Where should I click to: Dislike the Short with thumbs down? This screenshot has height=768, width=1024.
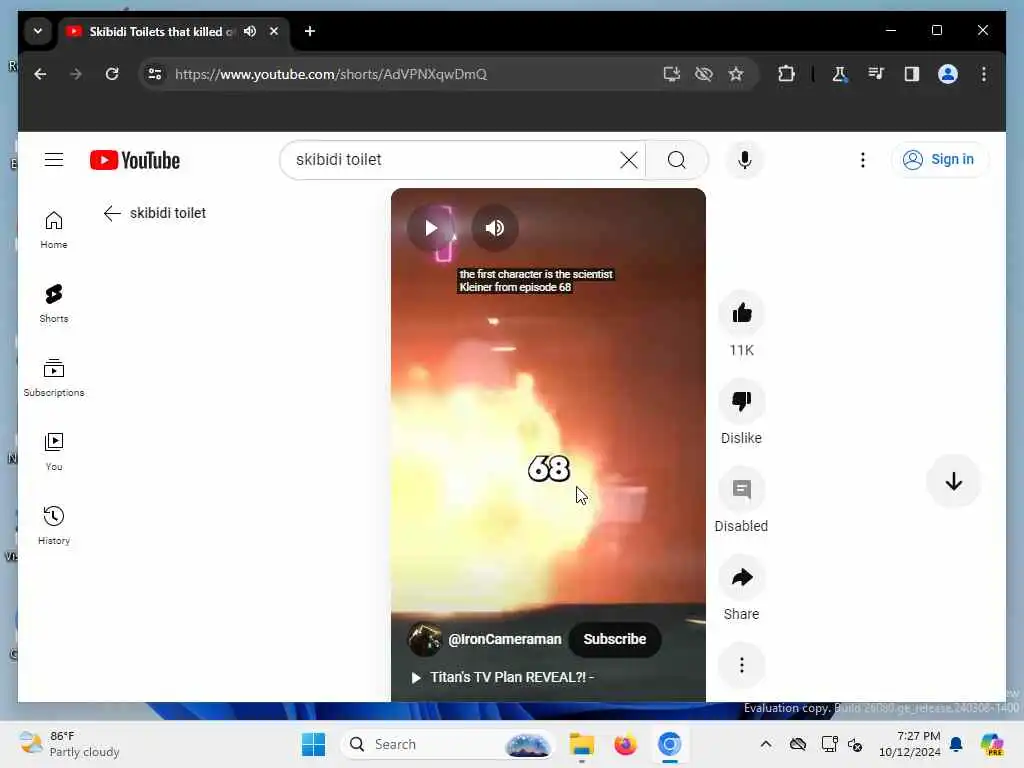tap(741, 401)
